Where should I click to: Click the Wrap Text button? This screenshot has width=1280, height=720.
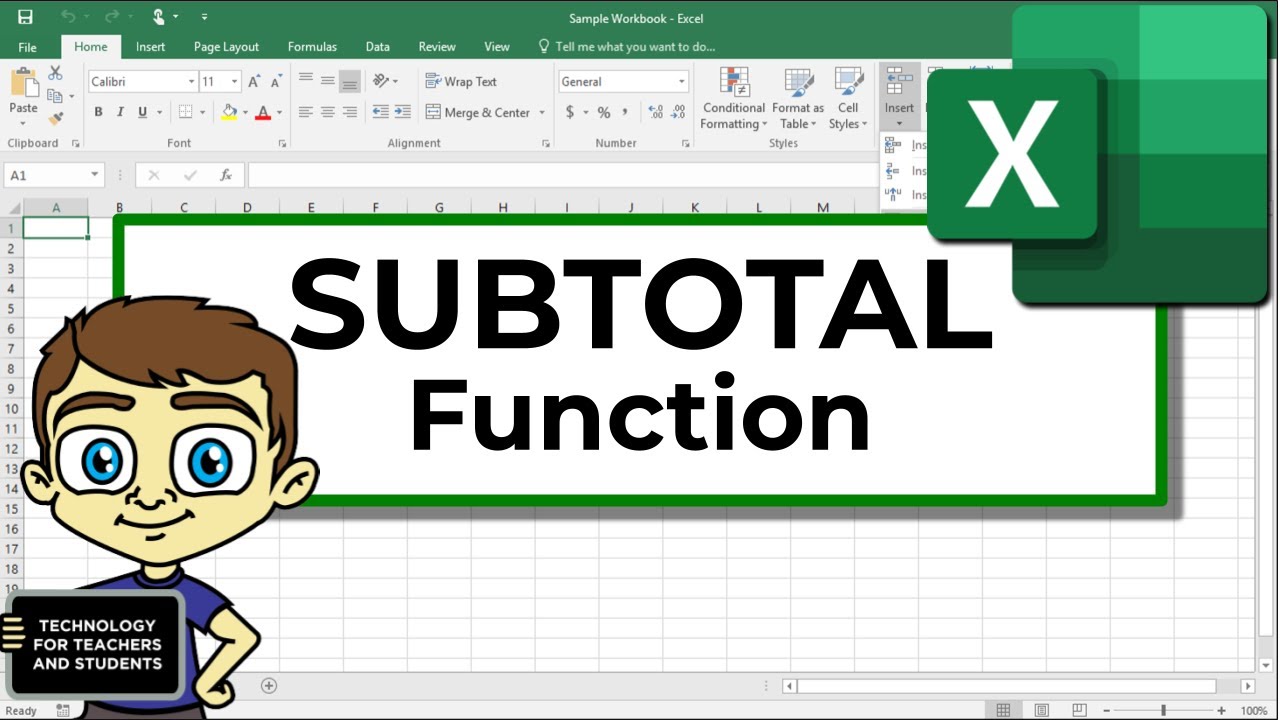pos(461,81)
